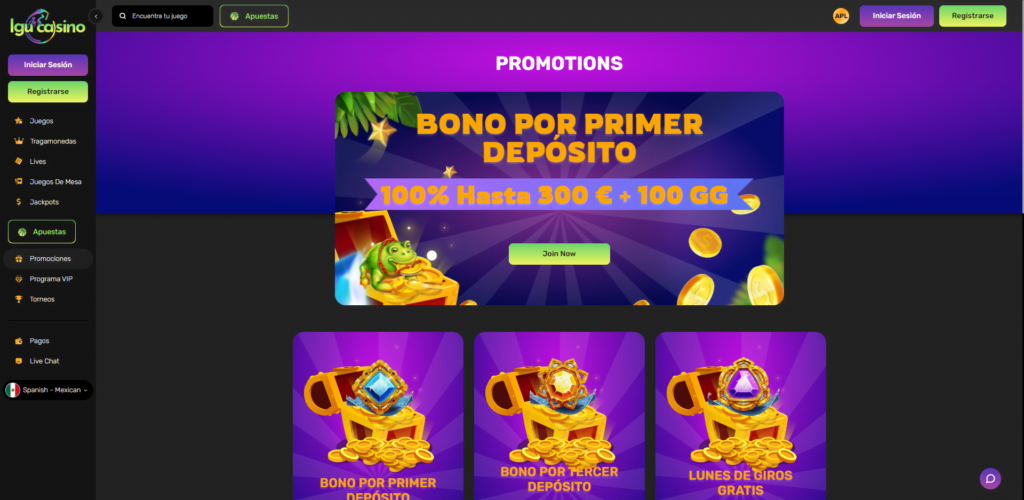Click Join Now on the banner
1024x500 pixels.
(559, 254)
